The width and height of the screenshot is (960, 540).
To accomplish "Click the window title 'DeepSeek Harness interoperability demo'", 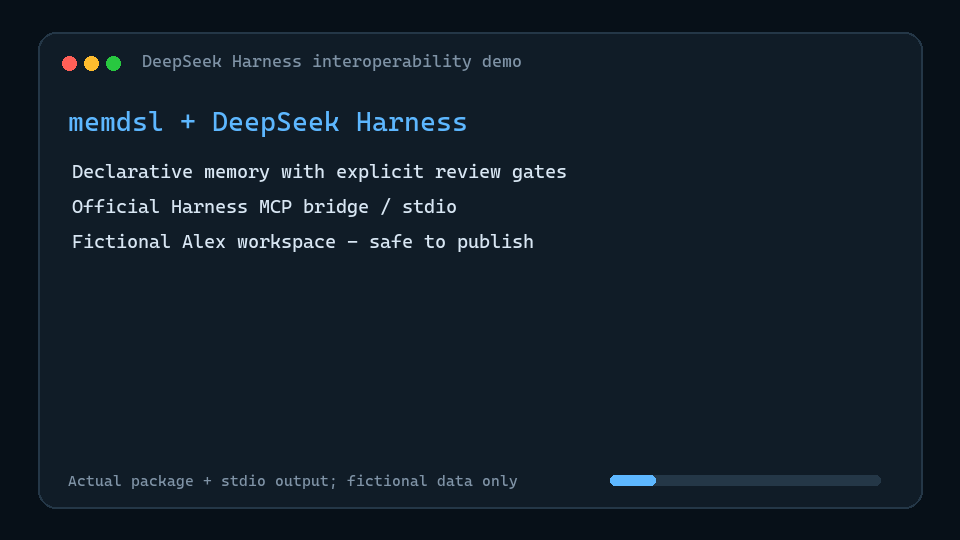I will [331, 62].
